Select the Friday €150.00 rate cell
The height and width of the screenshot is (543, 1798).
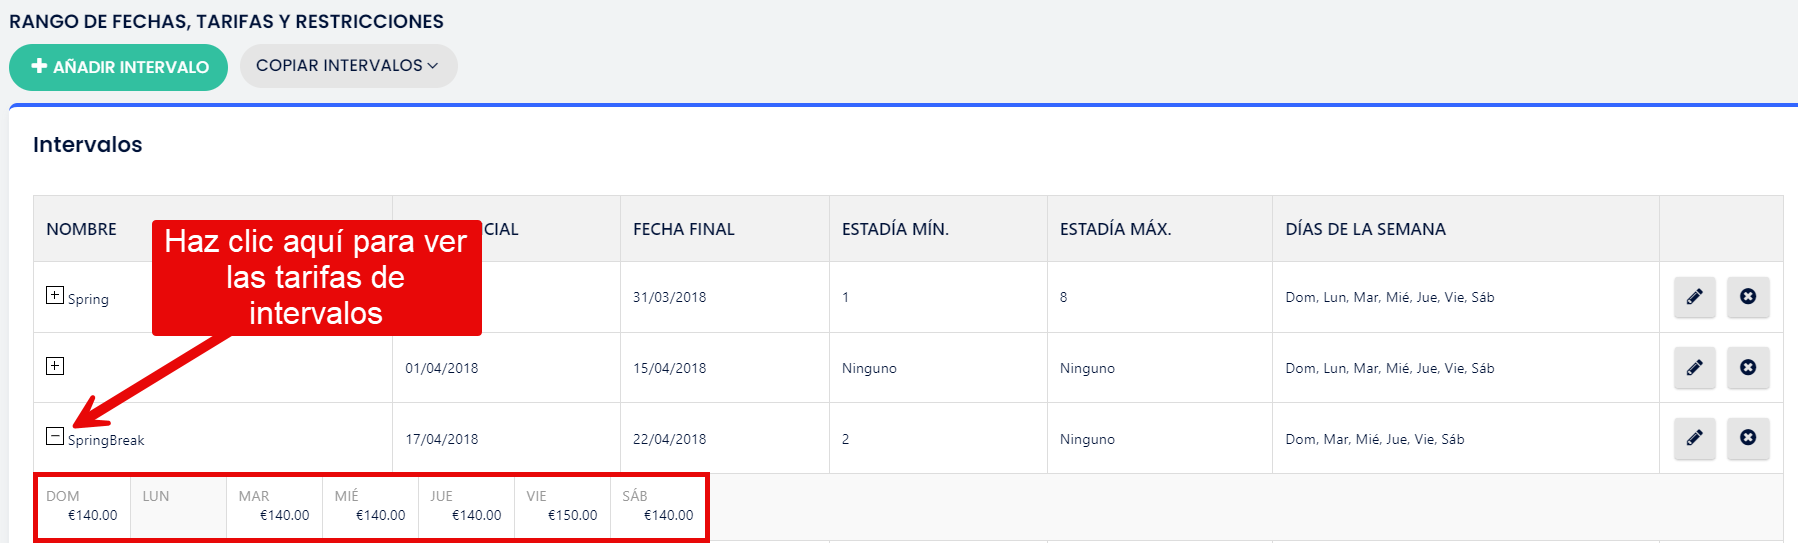pyautogui.click(x=562, y=507)
